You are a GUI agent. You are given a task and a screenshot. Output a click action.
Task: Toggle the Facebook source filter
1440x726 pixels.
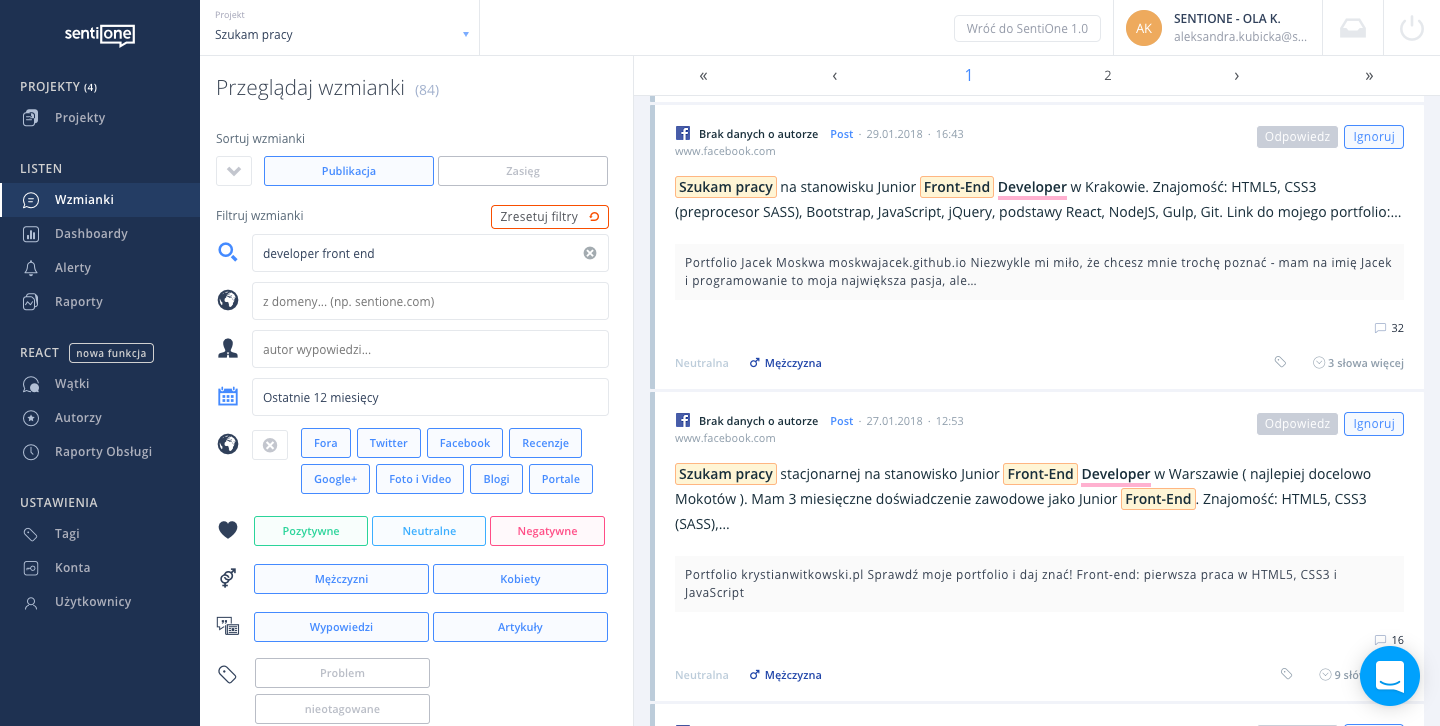[x=464, y=443]
